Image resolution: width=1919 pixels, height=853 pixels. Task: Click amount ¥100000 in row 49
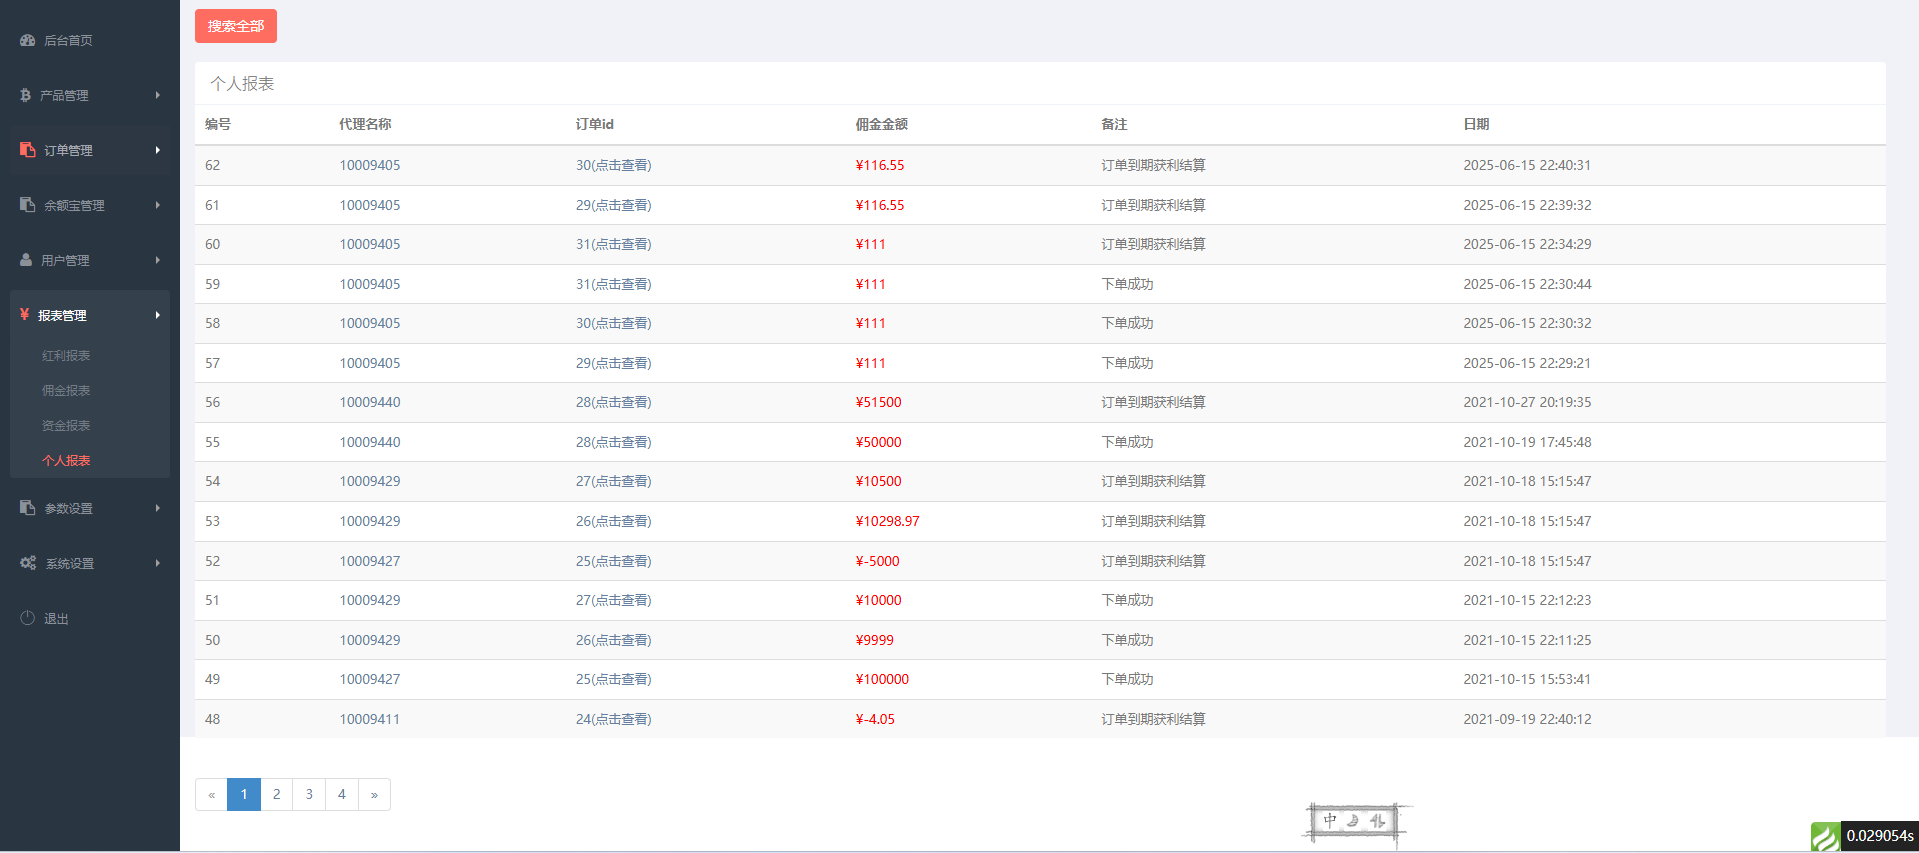point(882,679)
